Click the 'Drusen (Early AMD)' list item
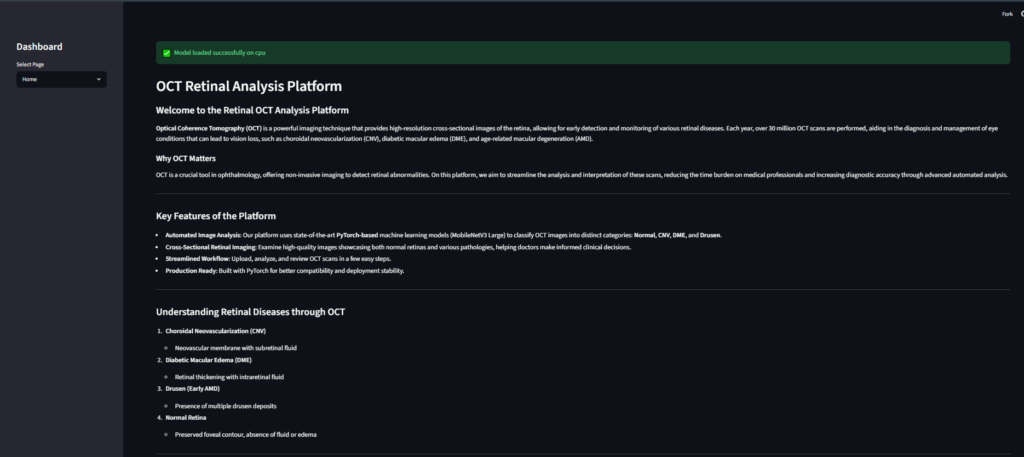This screenshot has height=457, width=1024. coord(193,388)
